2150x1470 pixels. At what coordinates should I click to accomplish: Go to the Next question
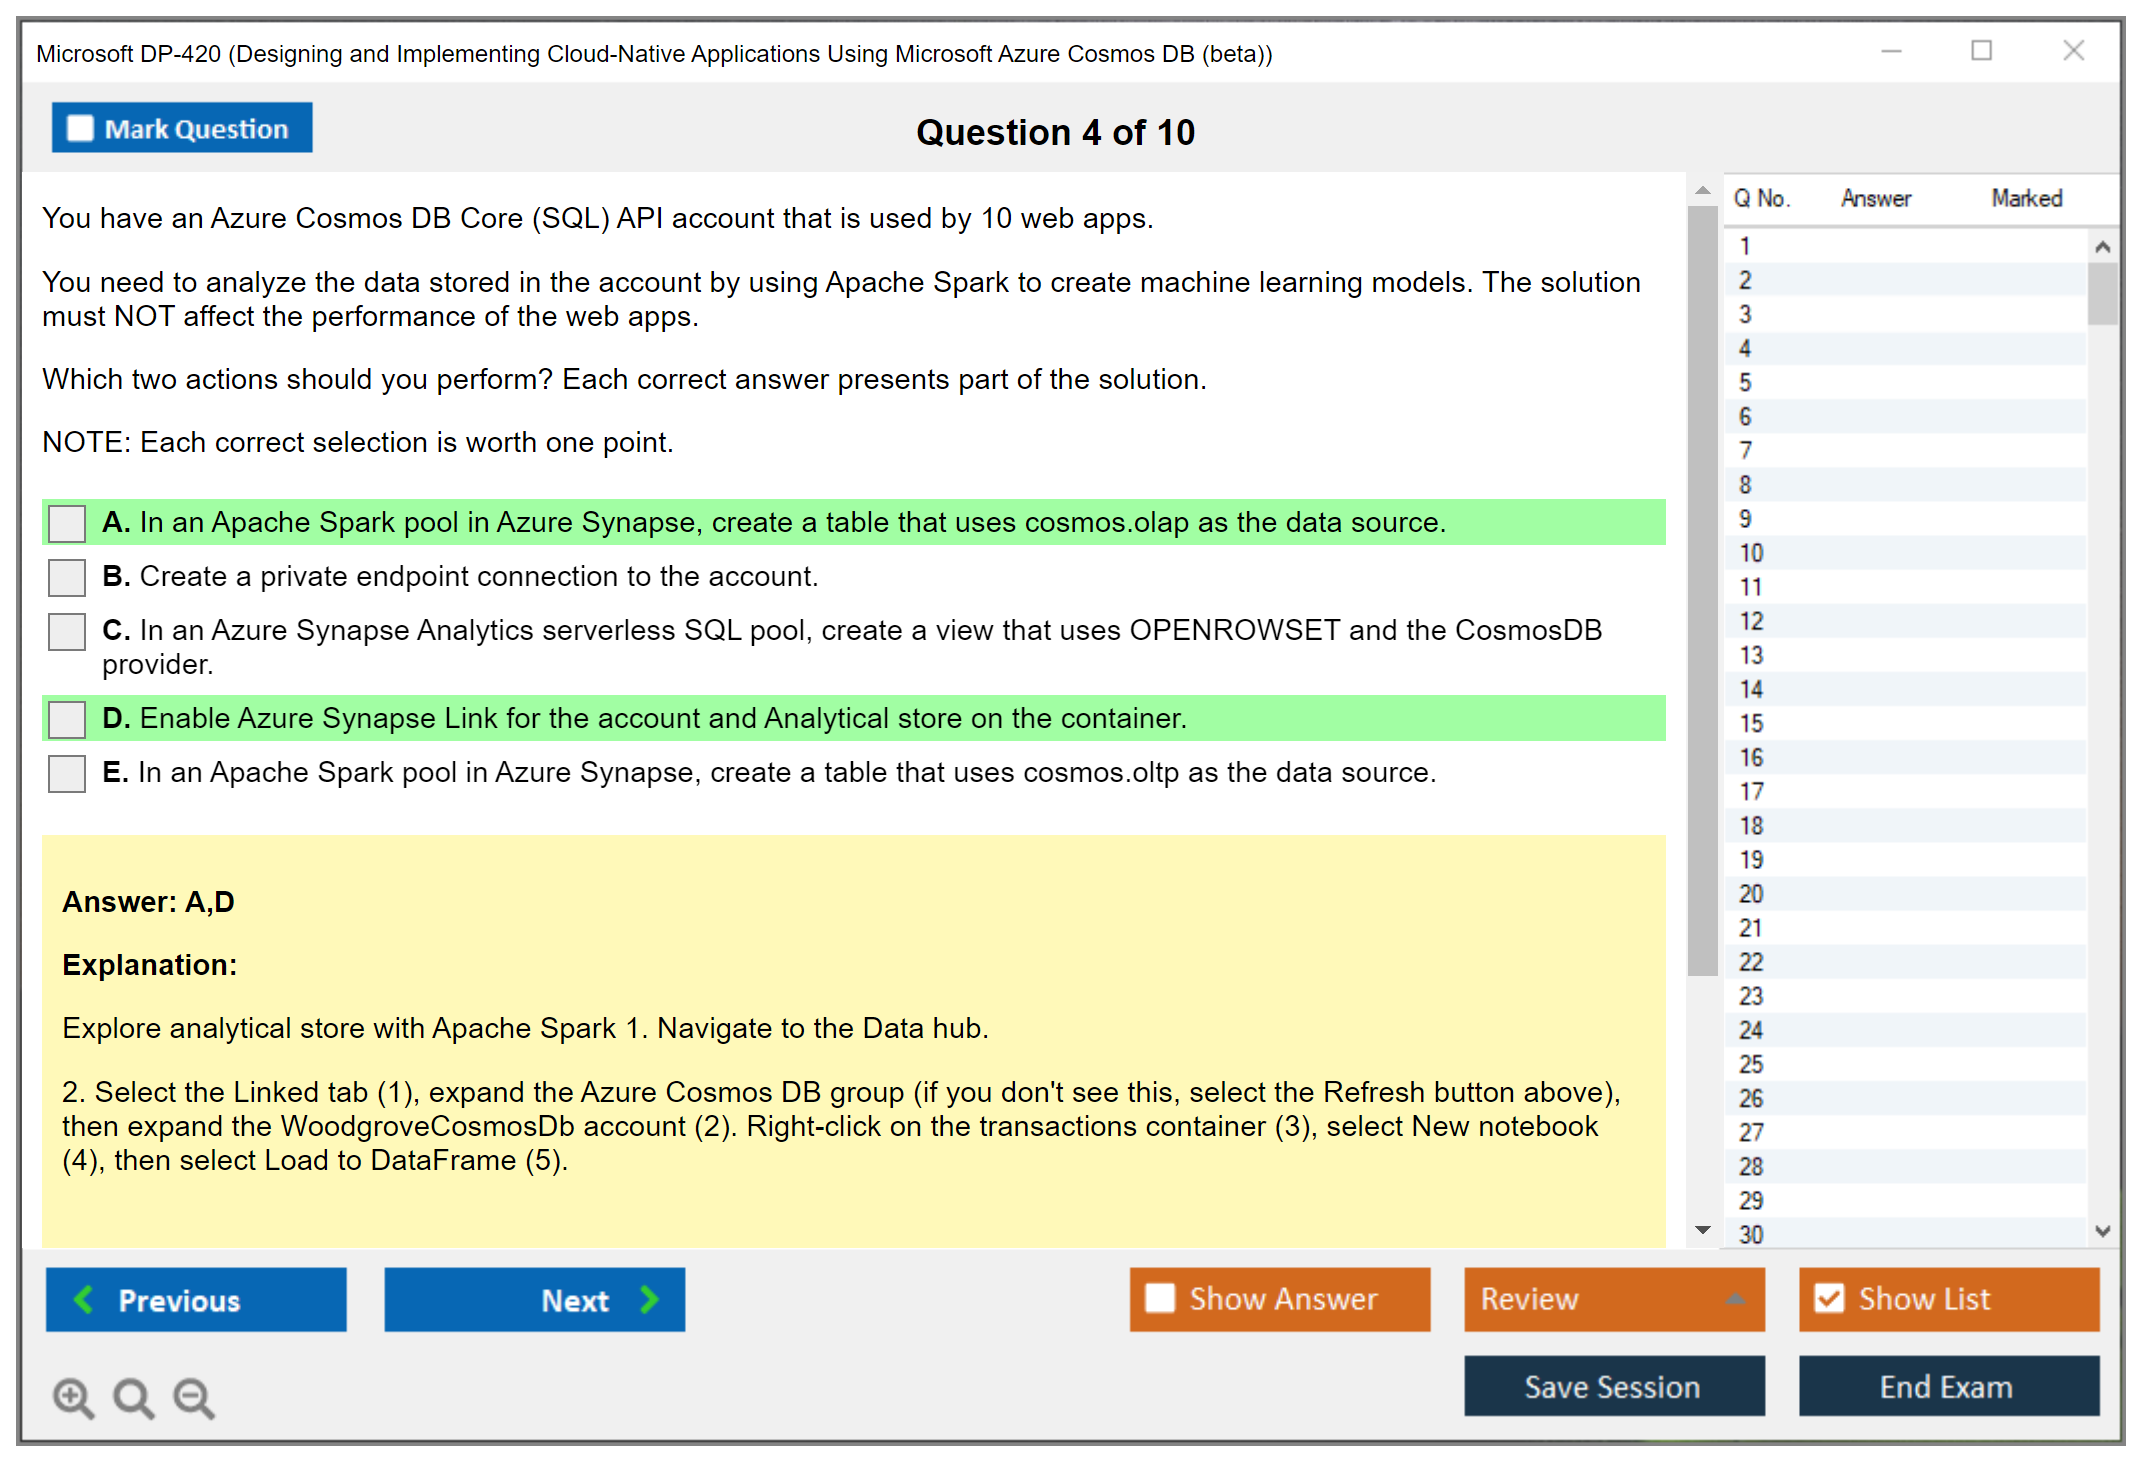point(534,1299)
